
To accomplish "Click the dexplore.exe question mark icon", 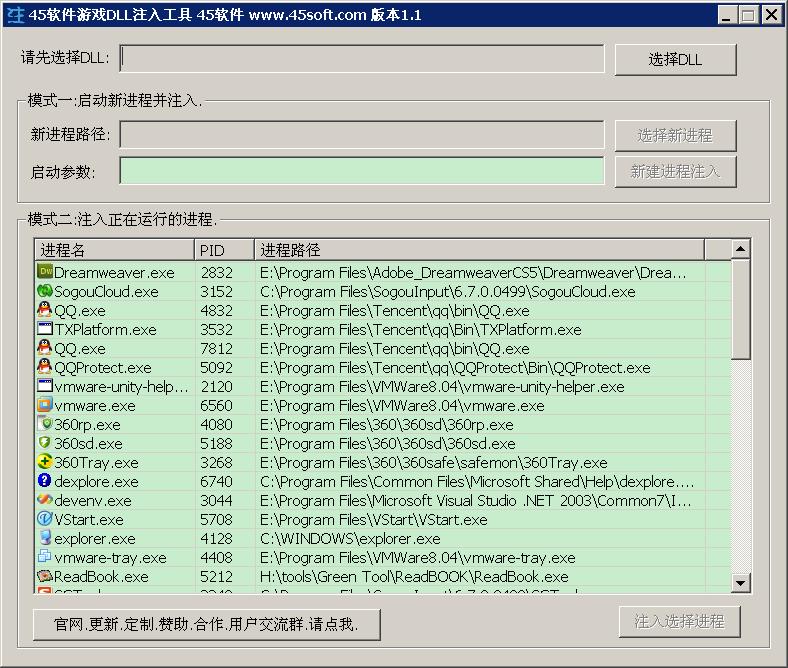I will pyautogui.click(x=45, y=481).
